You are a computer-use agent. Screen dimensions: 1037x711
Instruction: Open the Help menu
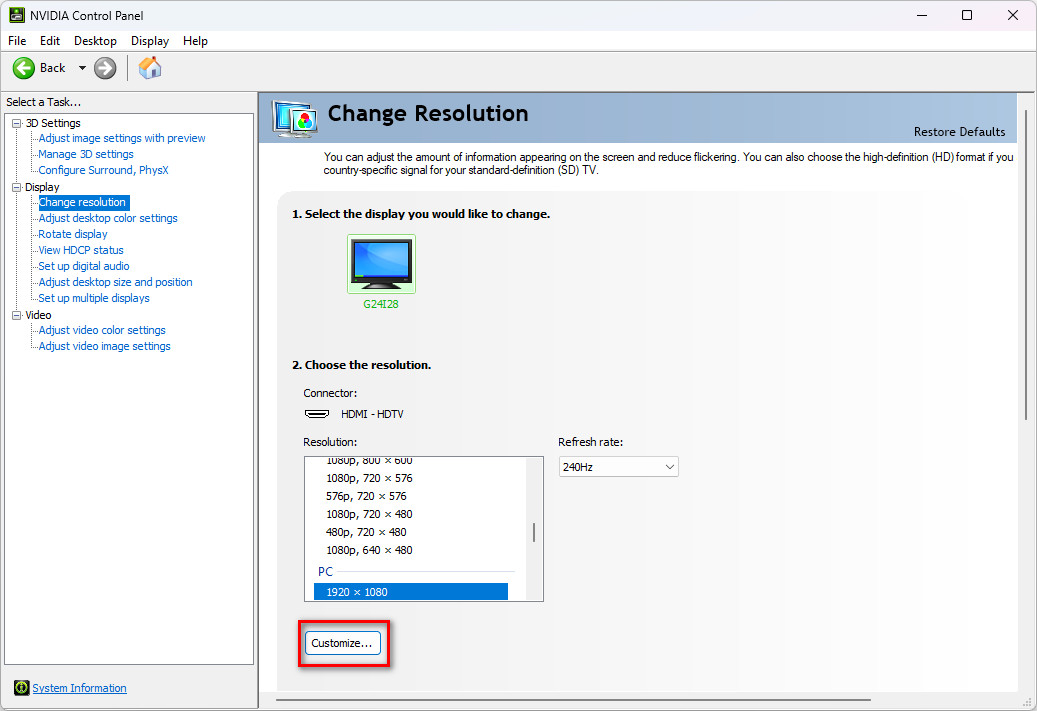pos(195,41)
